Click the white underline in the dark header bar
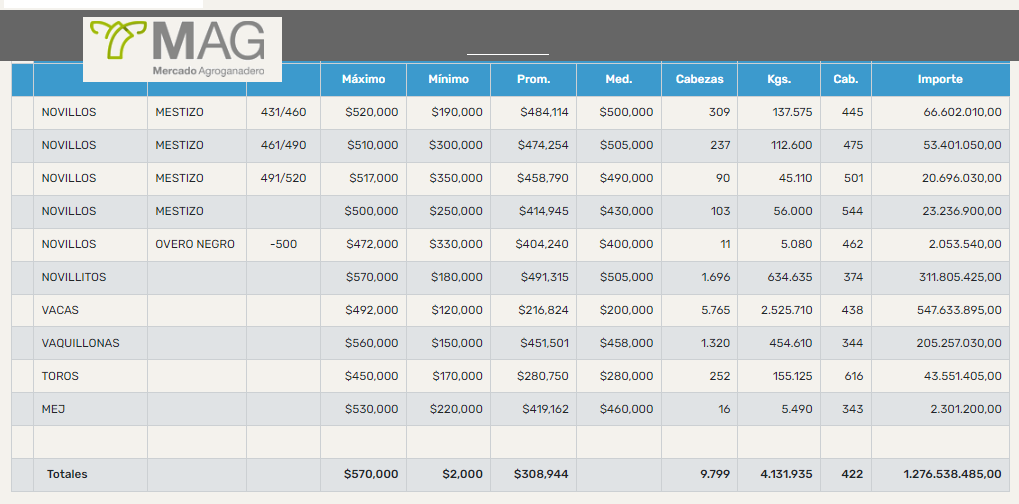Viewport: 1019px width, 504px height. (x=508, y=53)
